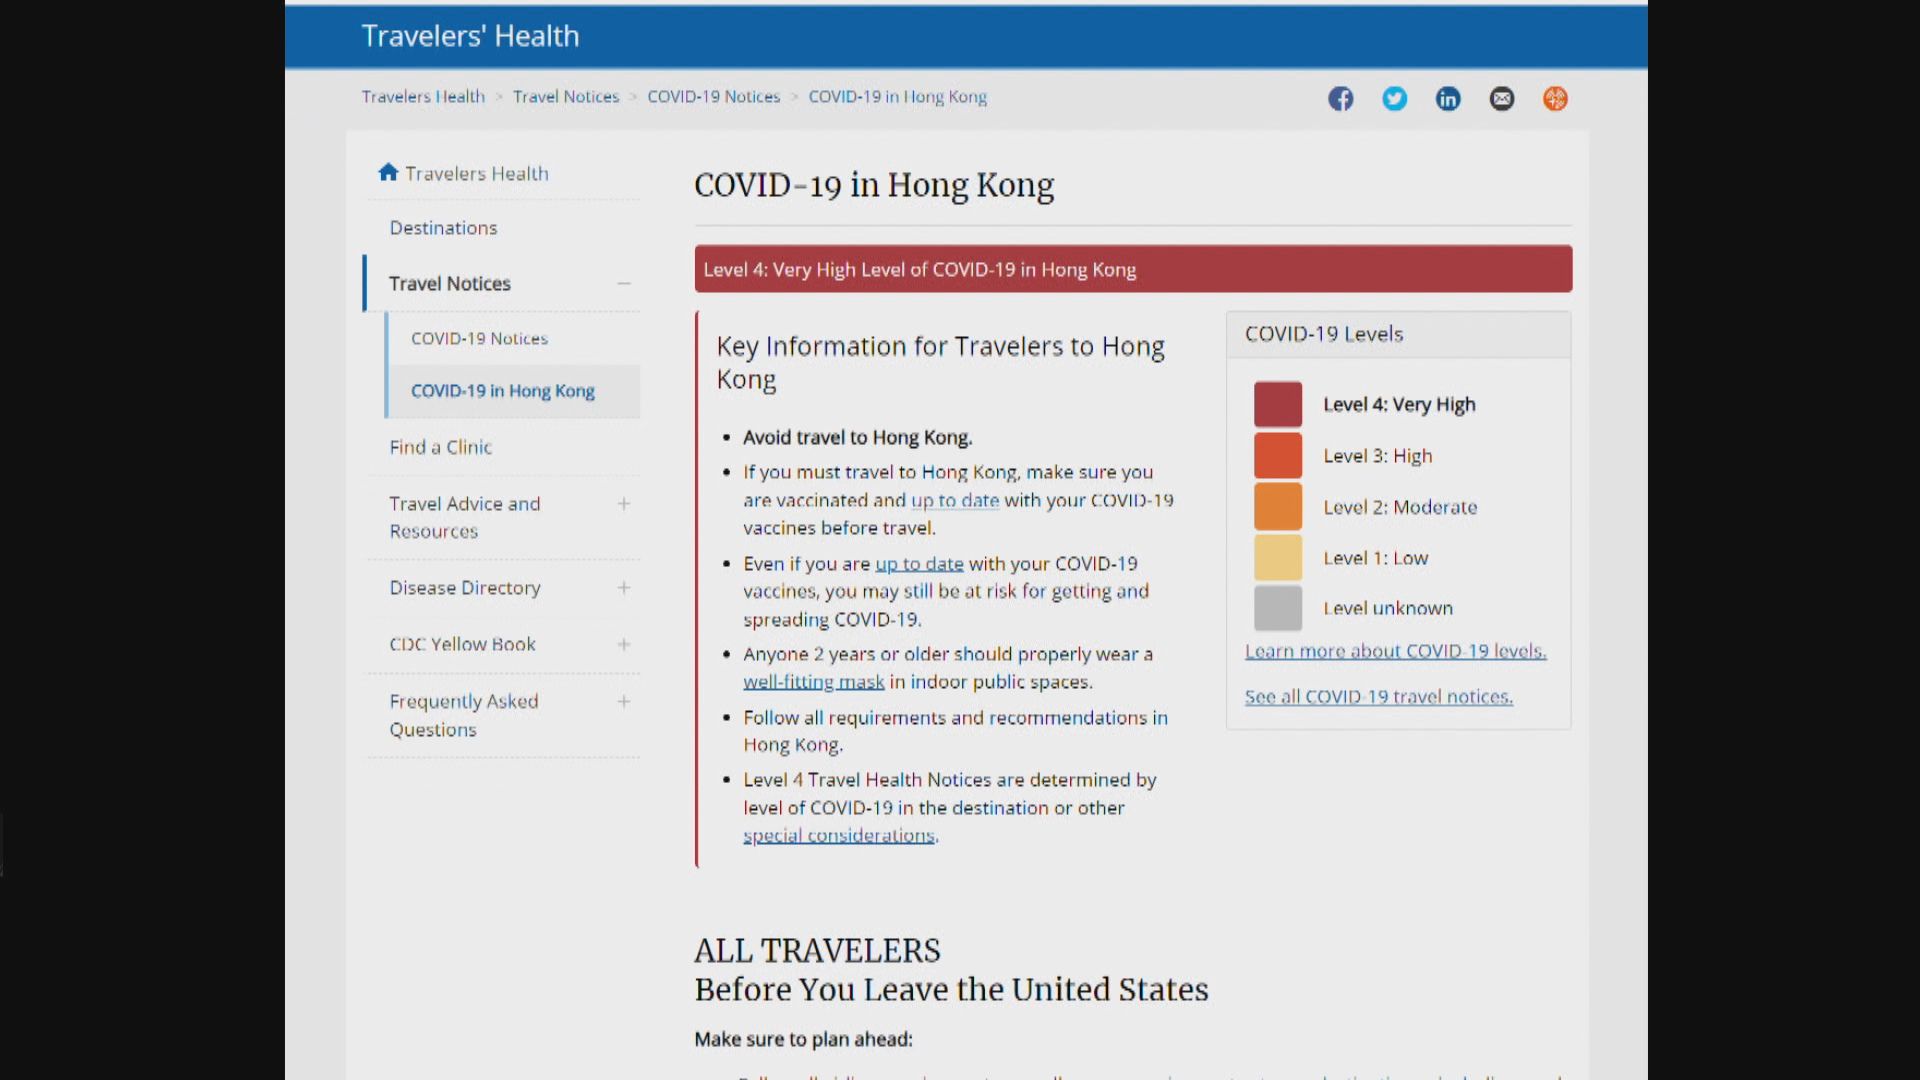
Task: Click 'Make sure to plan ahead:' text
Action: [x=803, y=1040]
